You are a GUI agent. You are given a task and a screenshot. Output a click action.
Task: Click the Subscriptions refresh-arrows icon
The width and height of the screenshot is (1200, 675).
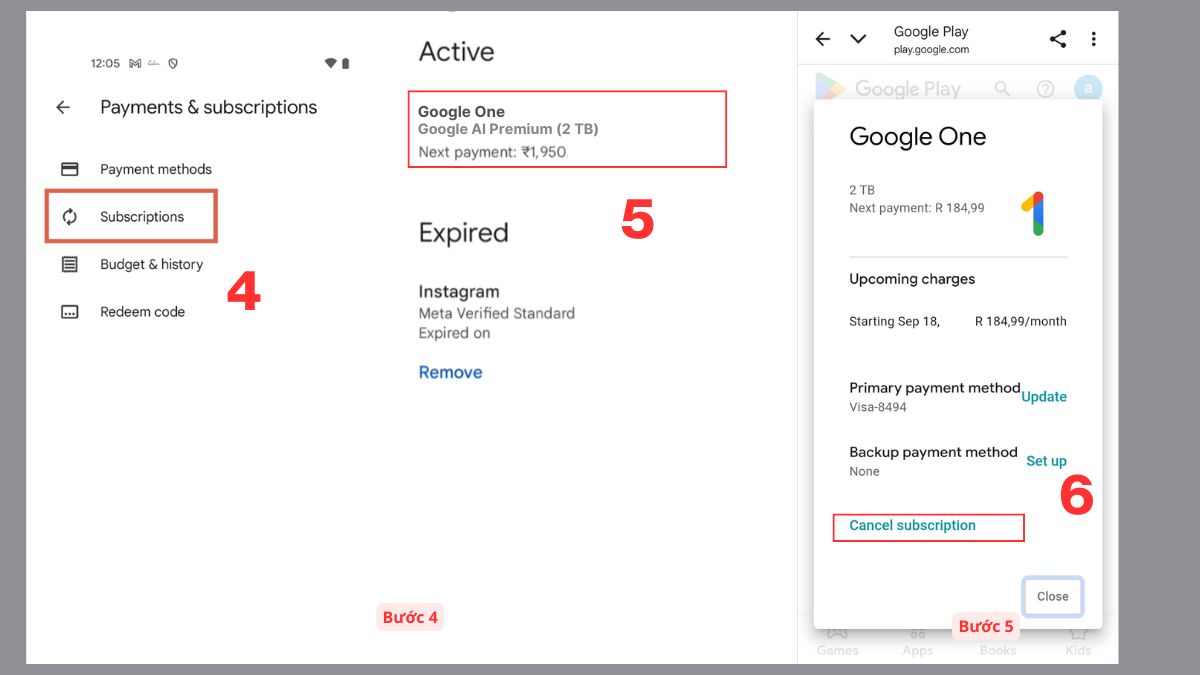[x=70, y=217]
